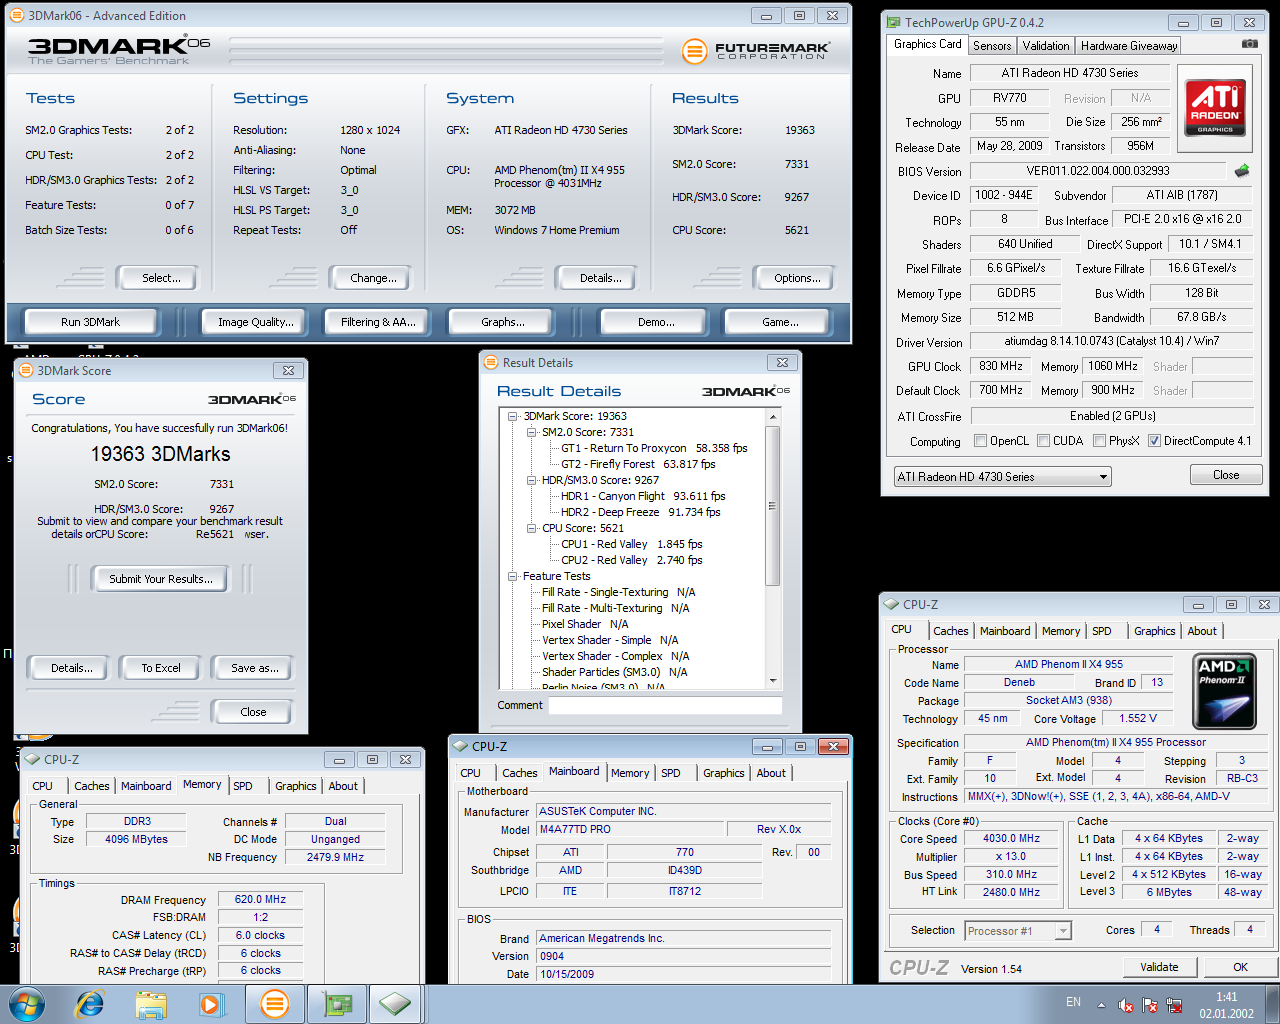Open Windows Explorer folder icon on taskbar
This screenshot has width=1280, height=1024.
tap(151, 1004)
